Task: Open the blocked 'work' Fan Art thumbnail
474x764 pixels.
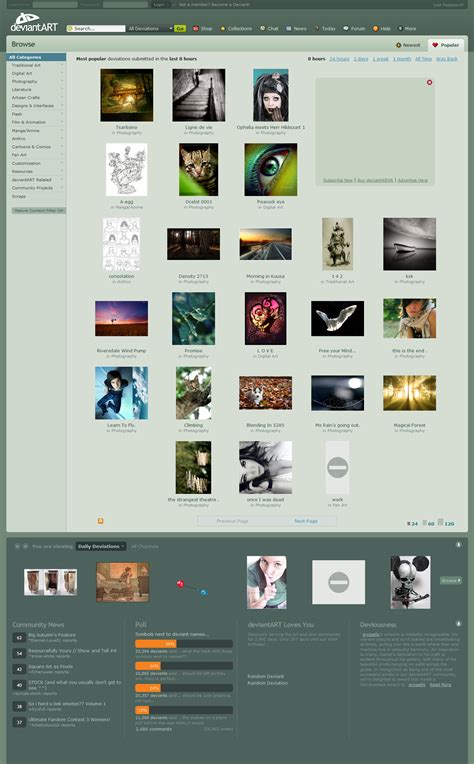Action: 338,468
